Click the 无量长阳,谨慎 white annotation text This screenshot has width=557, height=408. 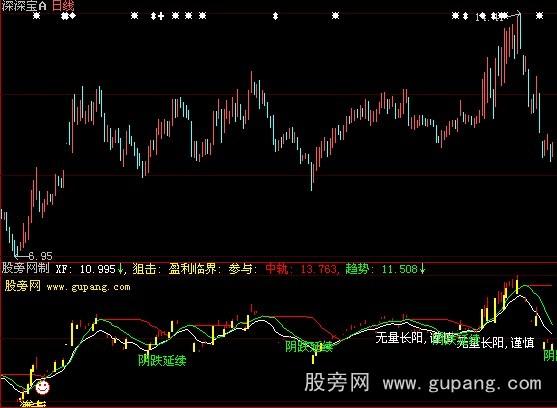[495, 342]
